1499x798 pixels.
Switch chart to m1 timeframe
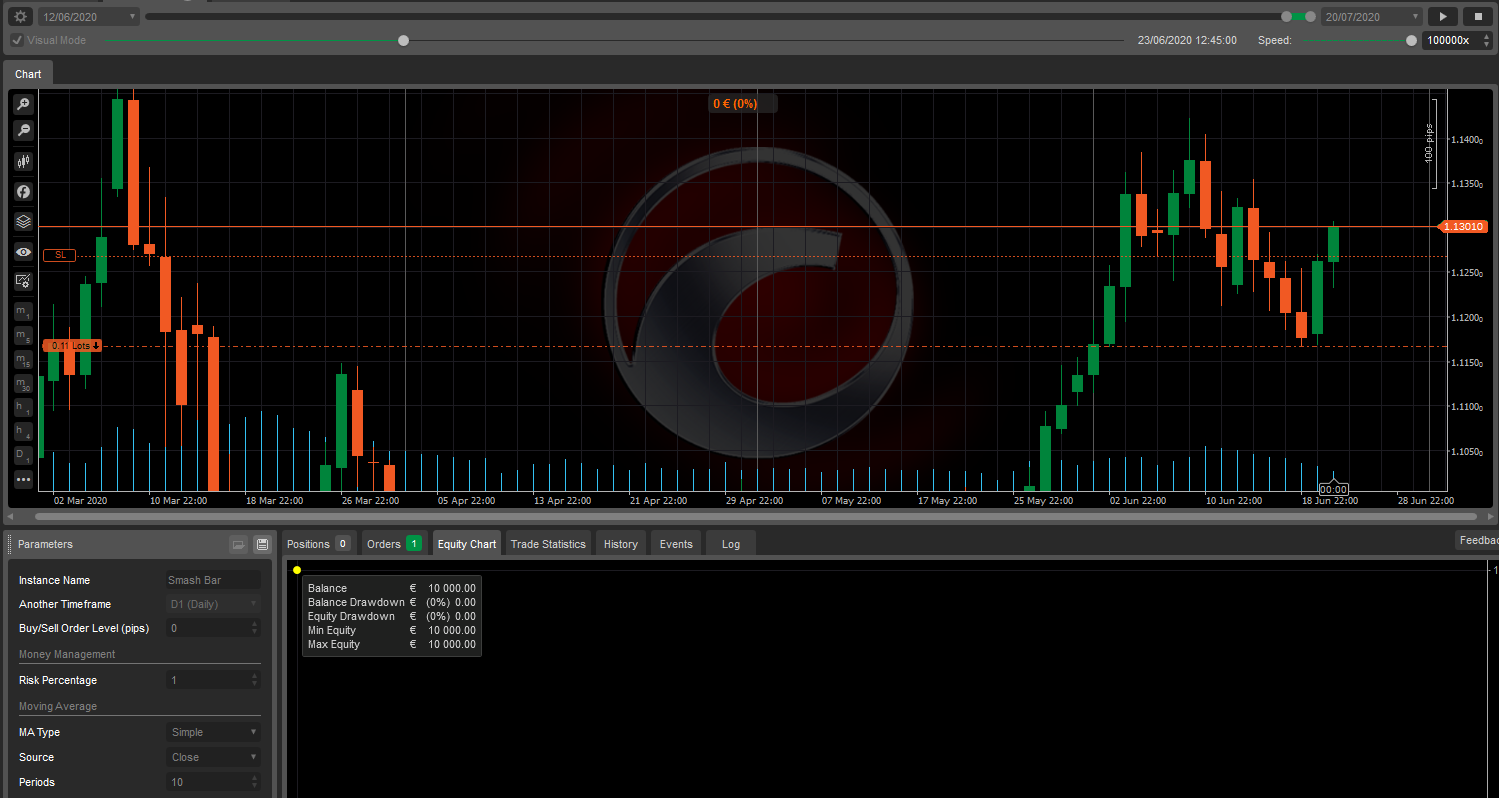23,311
